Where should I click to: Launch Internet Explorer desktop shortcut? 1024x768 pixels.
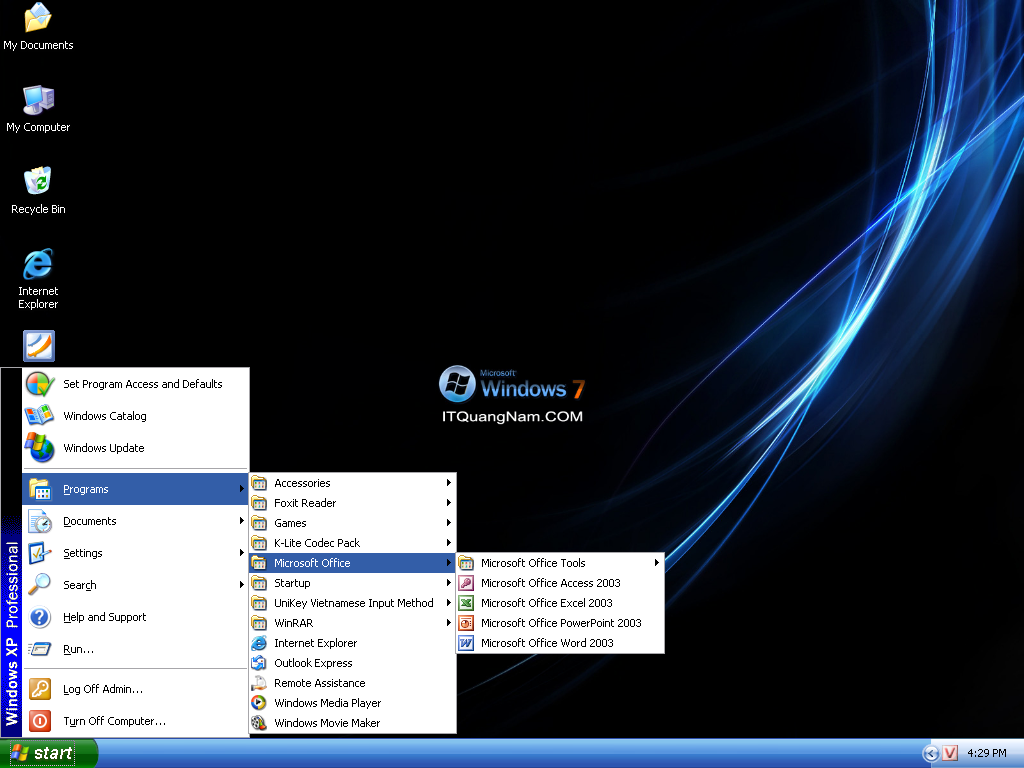38,278
